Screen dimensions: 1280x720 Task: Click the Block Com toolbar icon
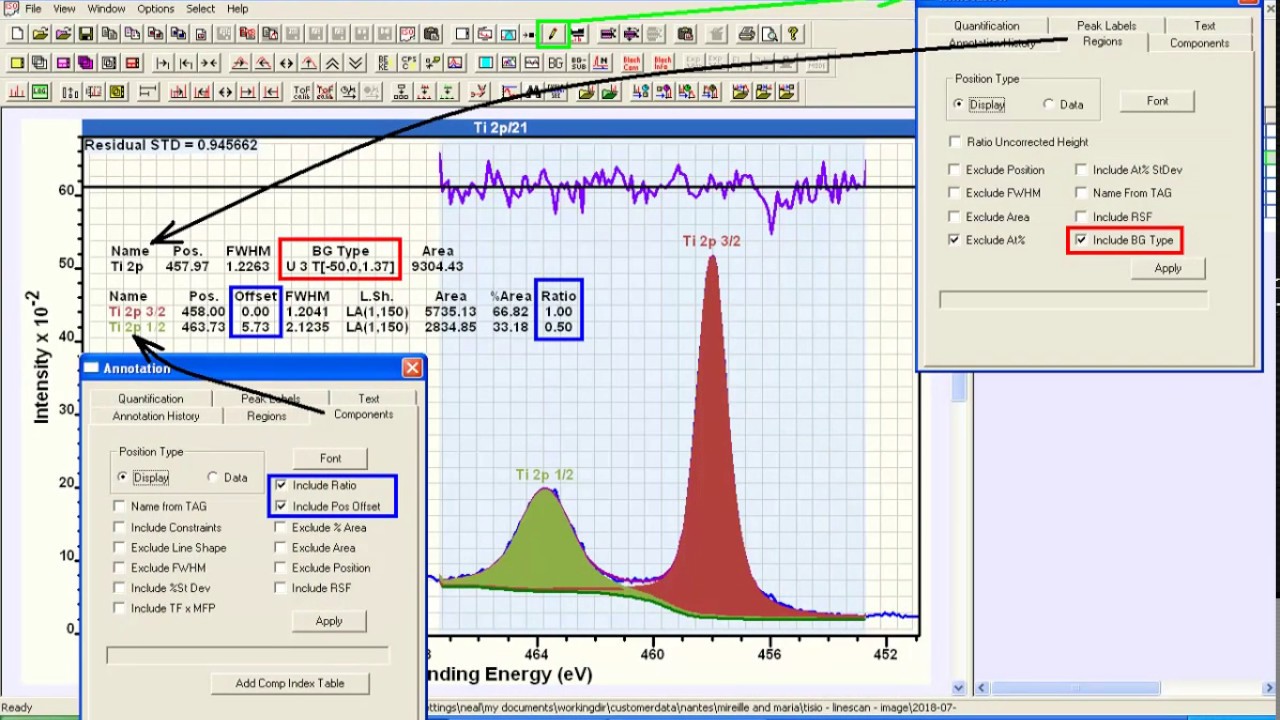631,63
